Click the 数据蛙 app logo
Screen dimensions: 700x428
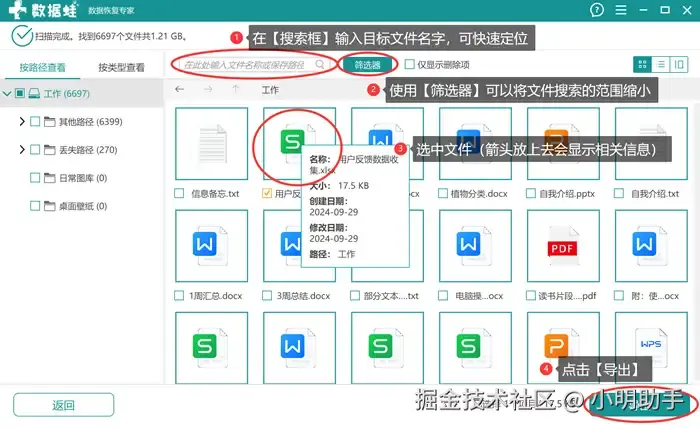coord(44,10)
